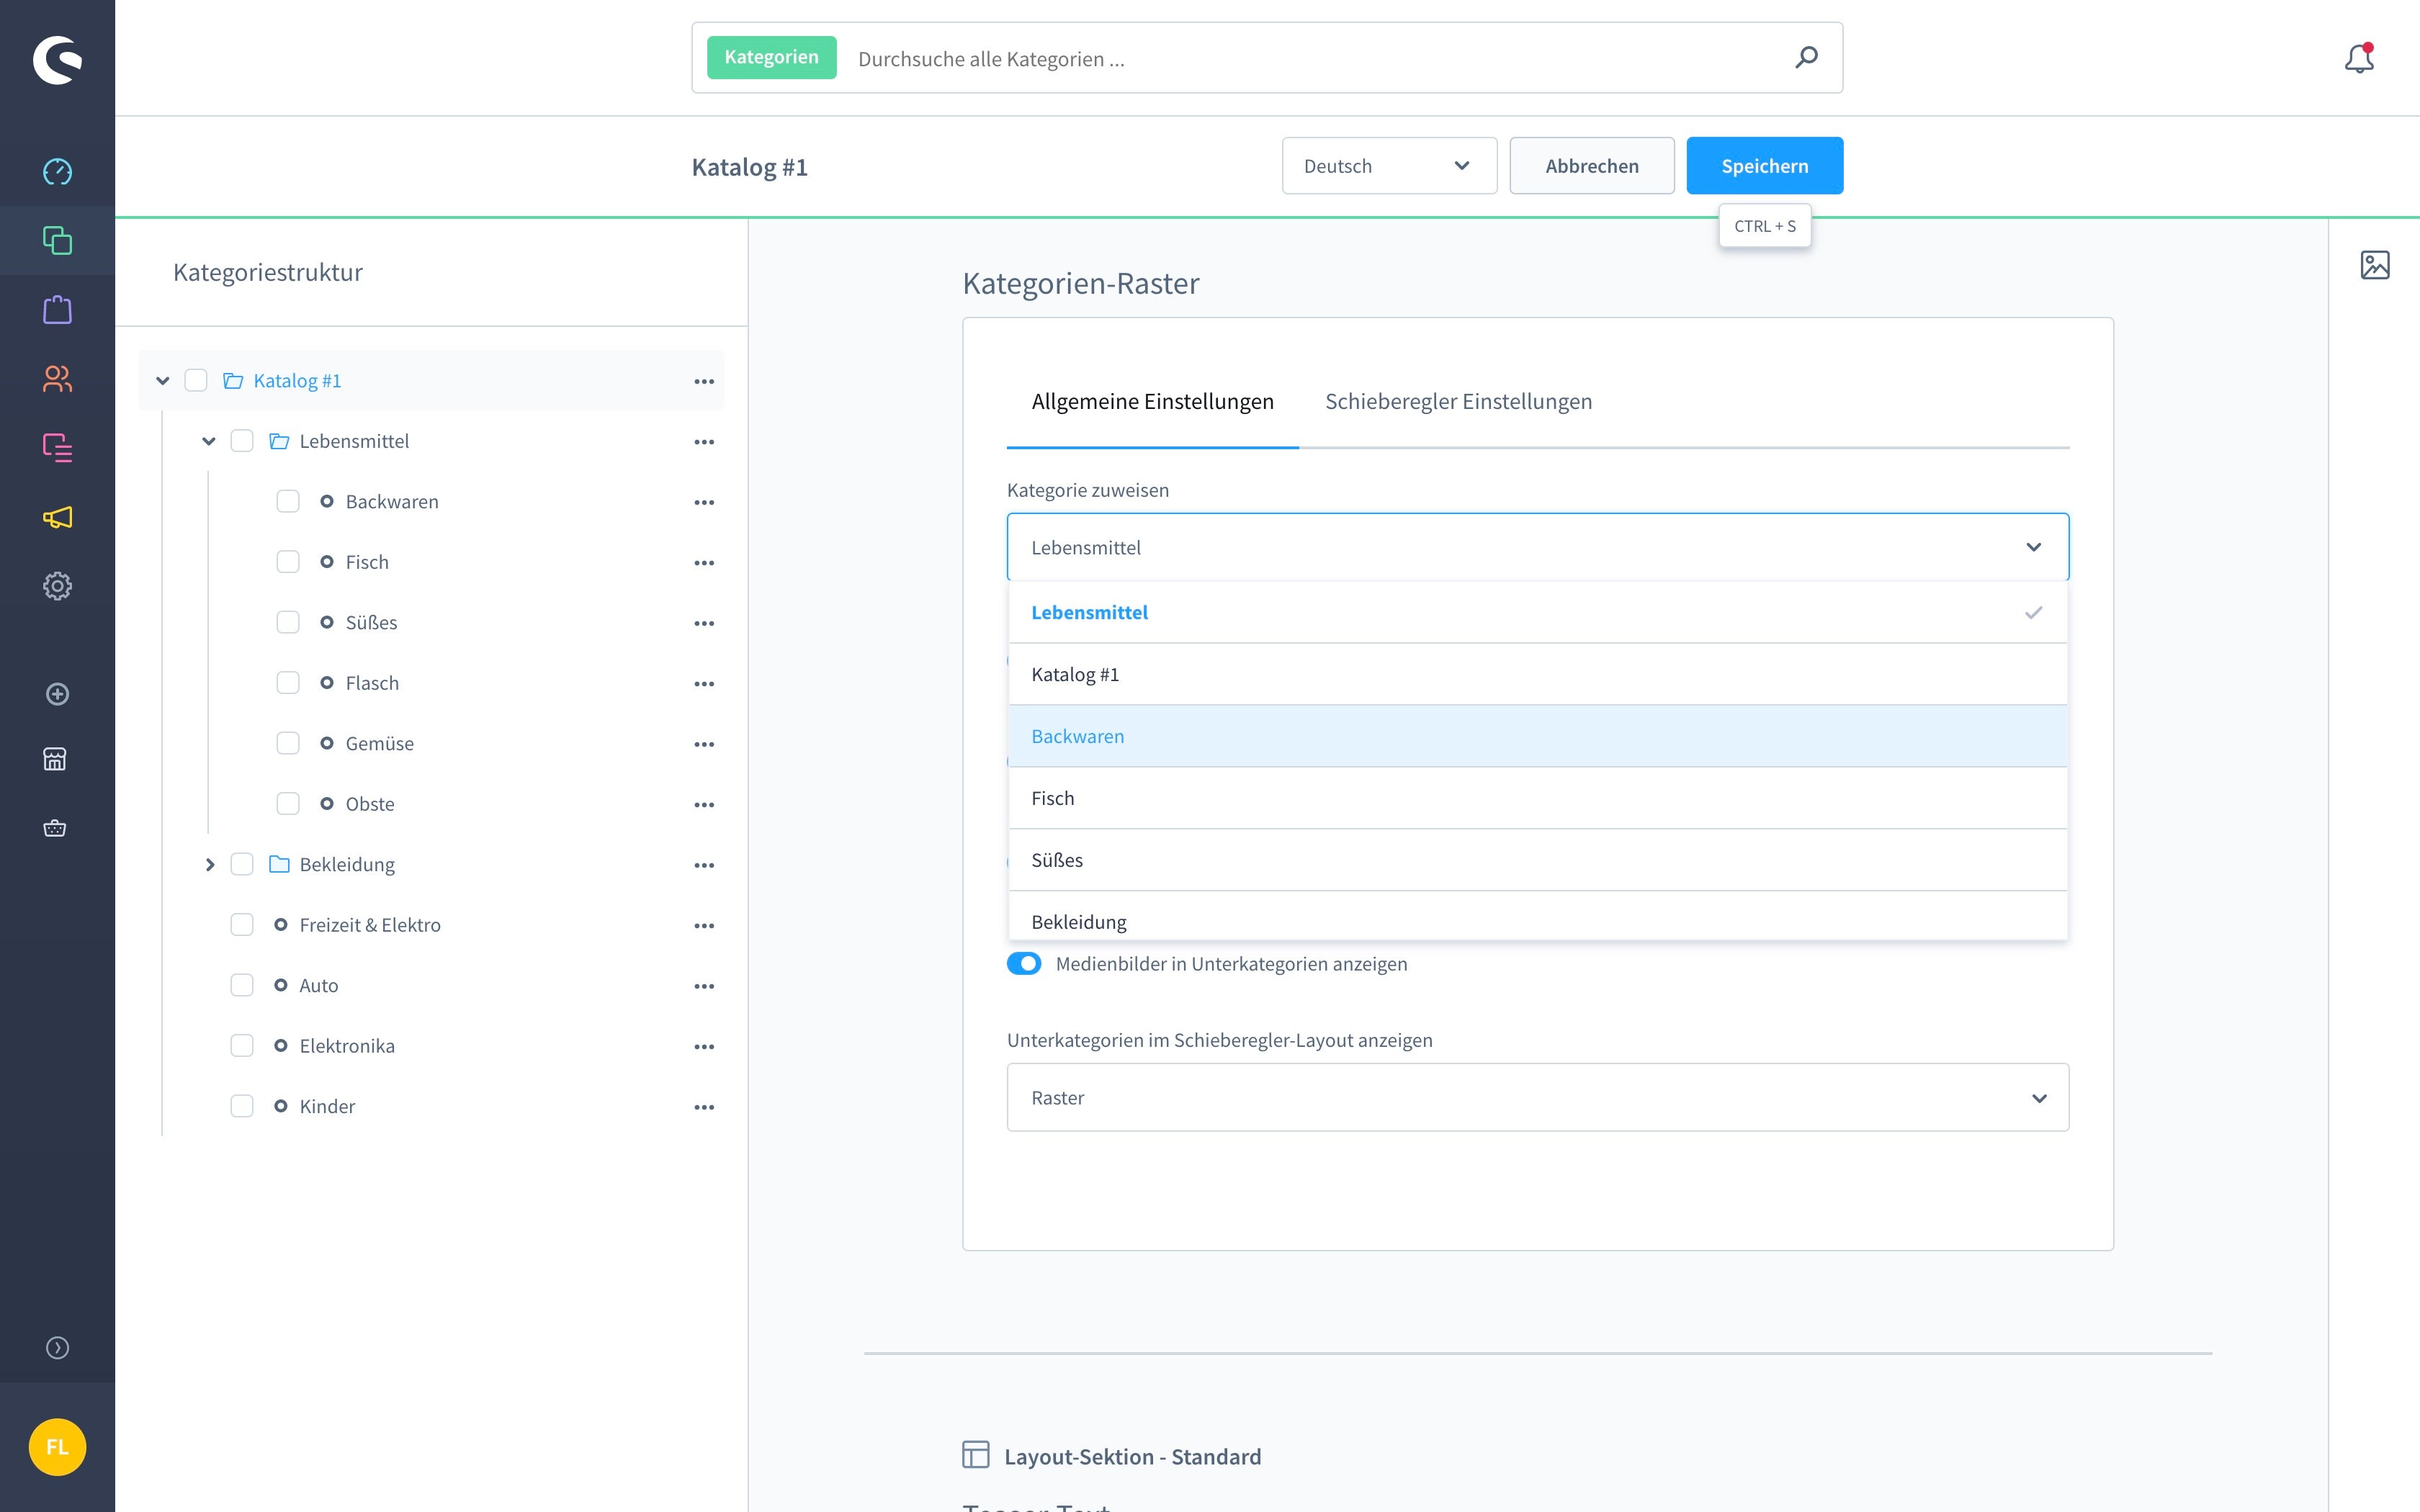Open Elektronika category in tree
2420x1512 pixels.
pos(347,1046)
